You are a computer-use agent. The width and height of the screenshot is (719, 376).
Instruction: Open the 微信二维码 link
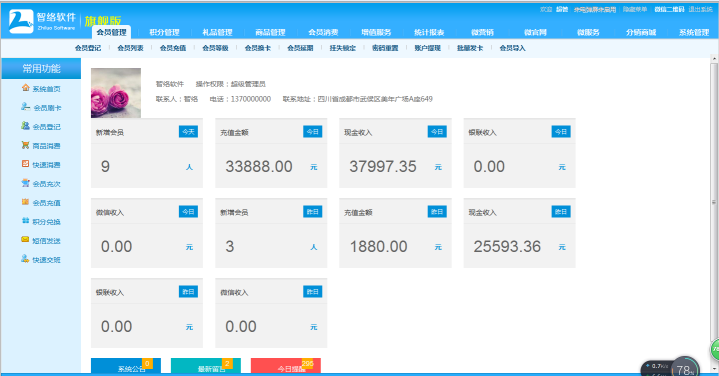(669, 9)
